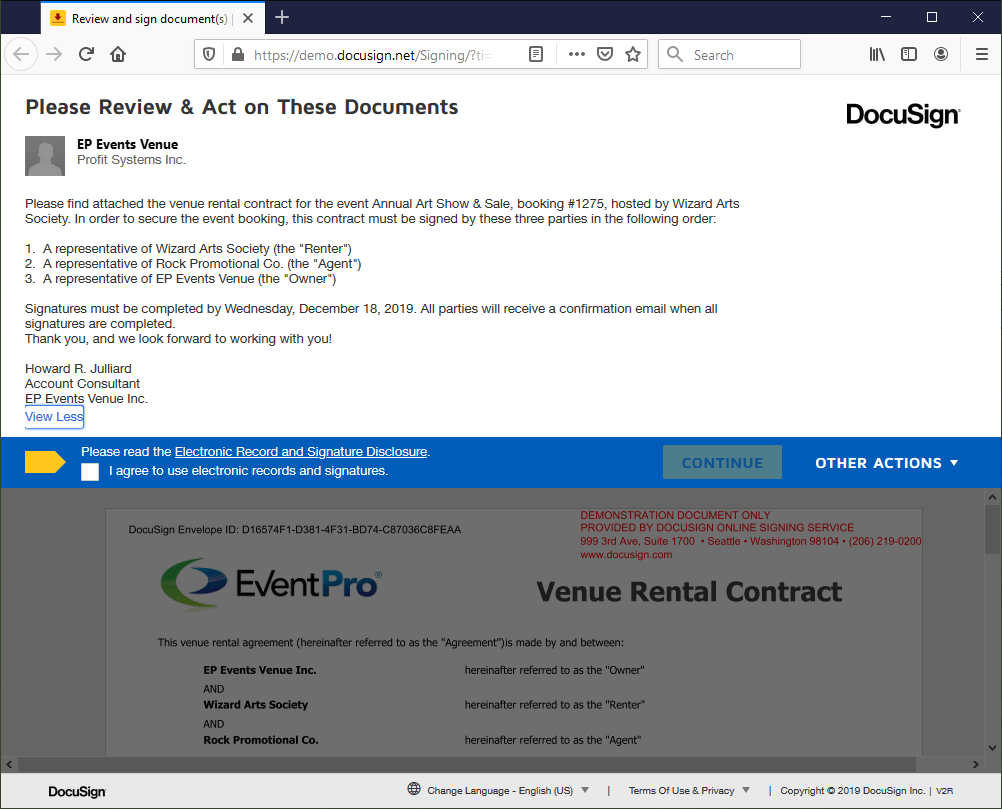View site security padlock details
The image size is (1002, 809).
(238, 54)
